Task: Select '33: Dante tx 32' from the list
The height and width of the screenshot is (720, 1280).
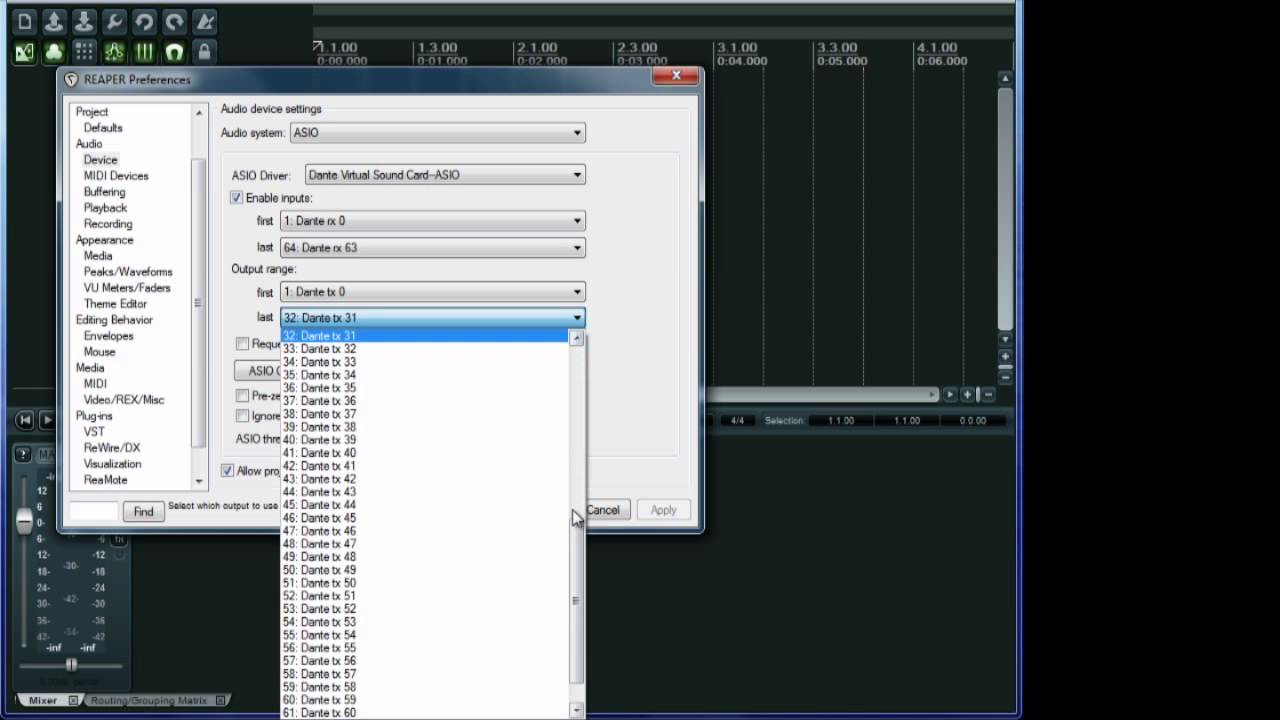Action: pyautogui.click(x=425, y=349)
